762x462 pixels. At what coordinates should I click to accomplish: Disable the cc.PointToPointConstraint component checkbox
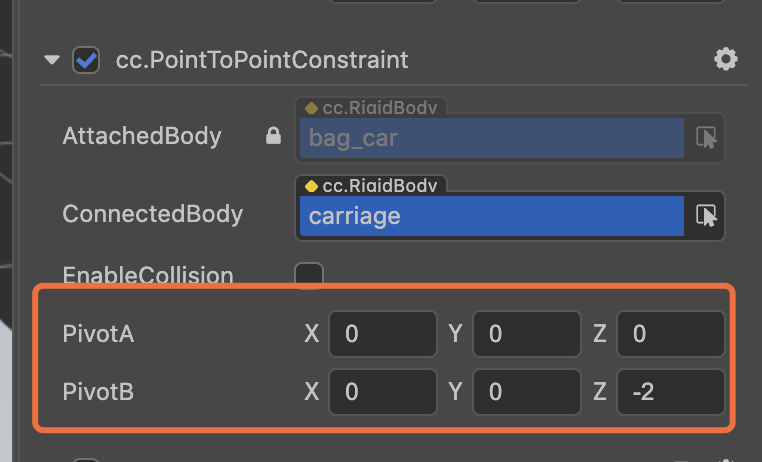(86, 60)
